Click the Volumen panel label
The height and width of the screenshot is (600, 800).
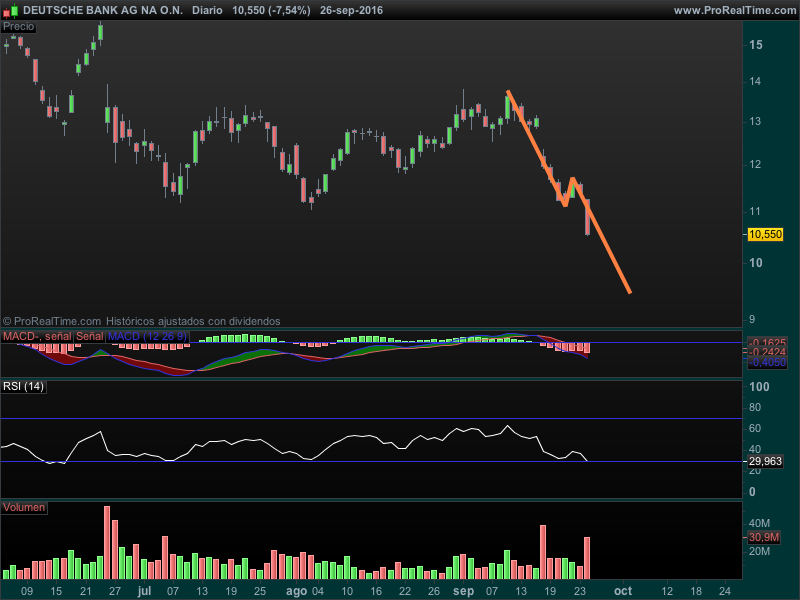click(24, 507)
